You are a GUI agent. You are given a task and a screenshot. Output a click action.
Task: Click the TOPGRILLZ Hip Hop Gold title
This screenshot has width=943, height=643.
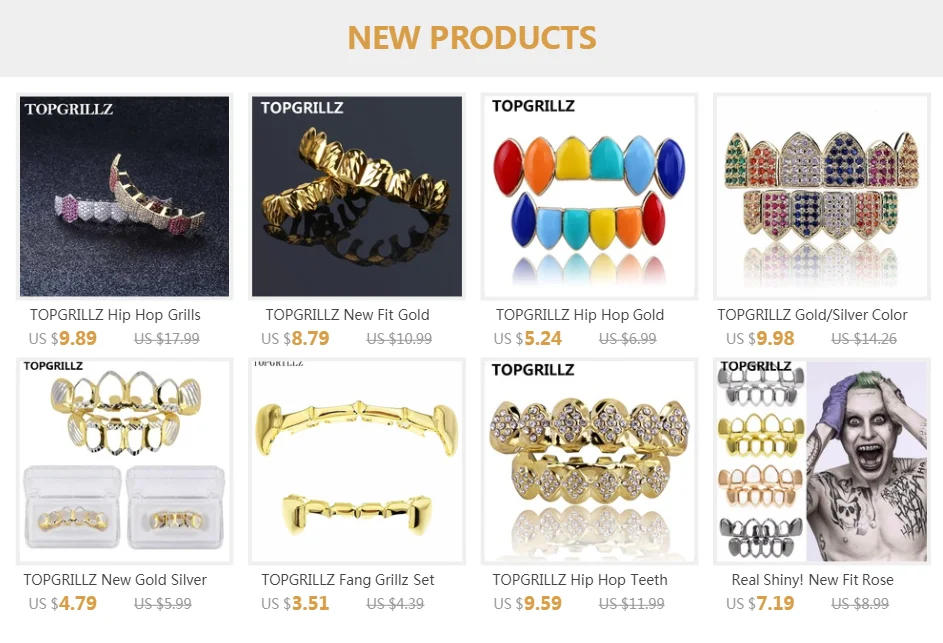point(580,315)
